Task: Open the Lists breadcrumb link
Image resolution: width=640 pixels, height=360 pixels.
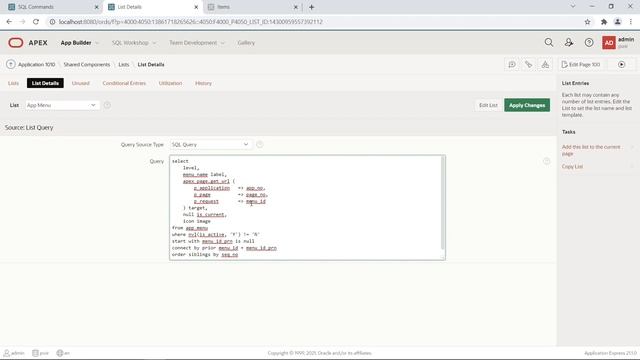Action: [124, 64]
